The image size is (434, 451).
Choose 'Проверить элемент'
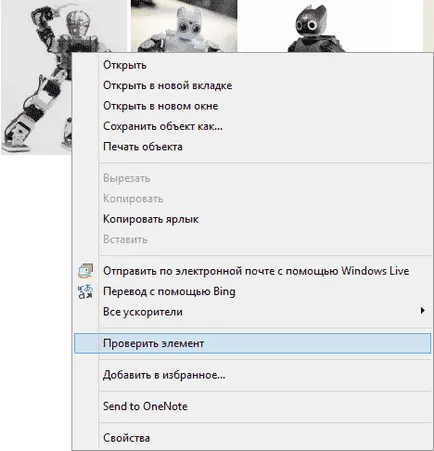(x=252, y=343)
